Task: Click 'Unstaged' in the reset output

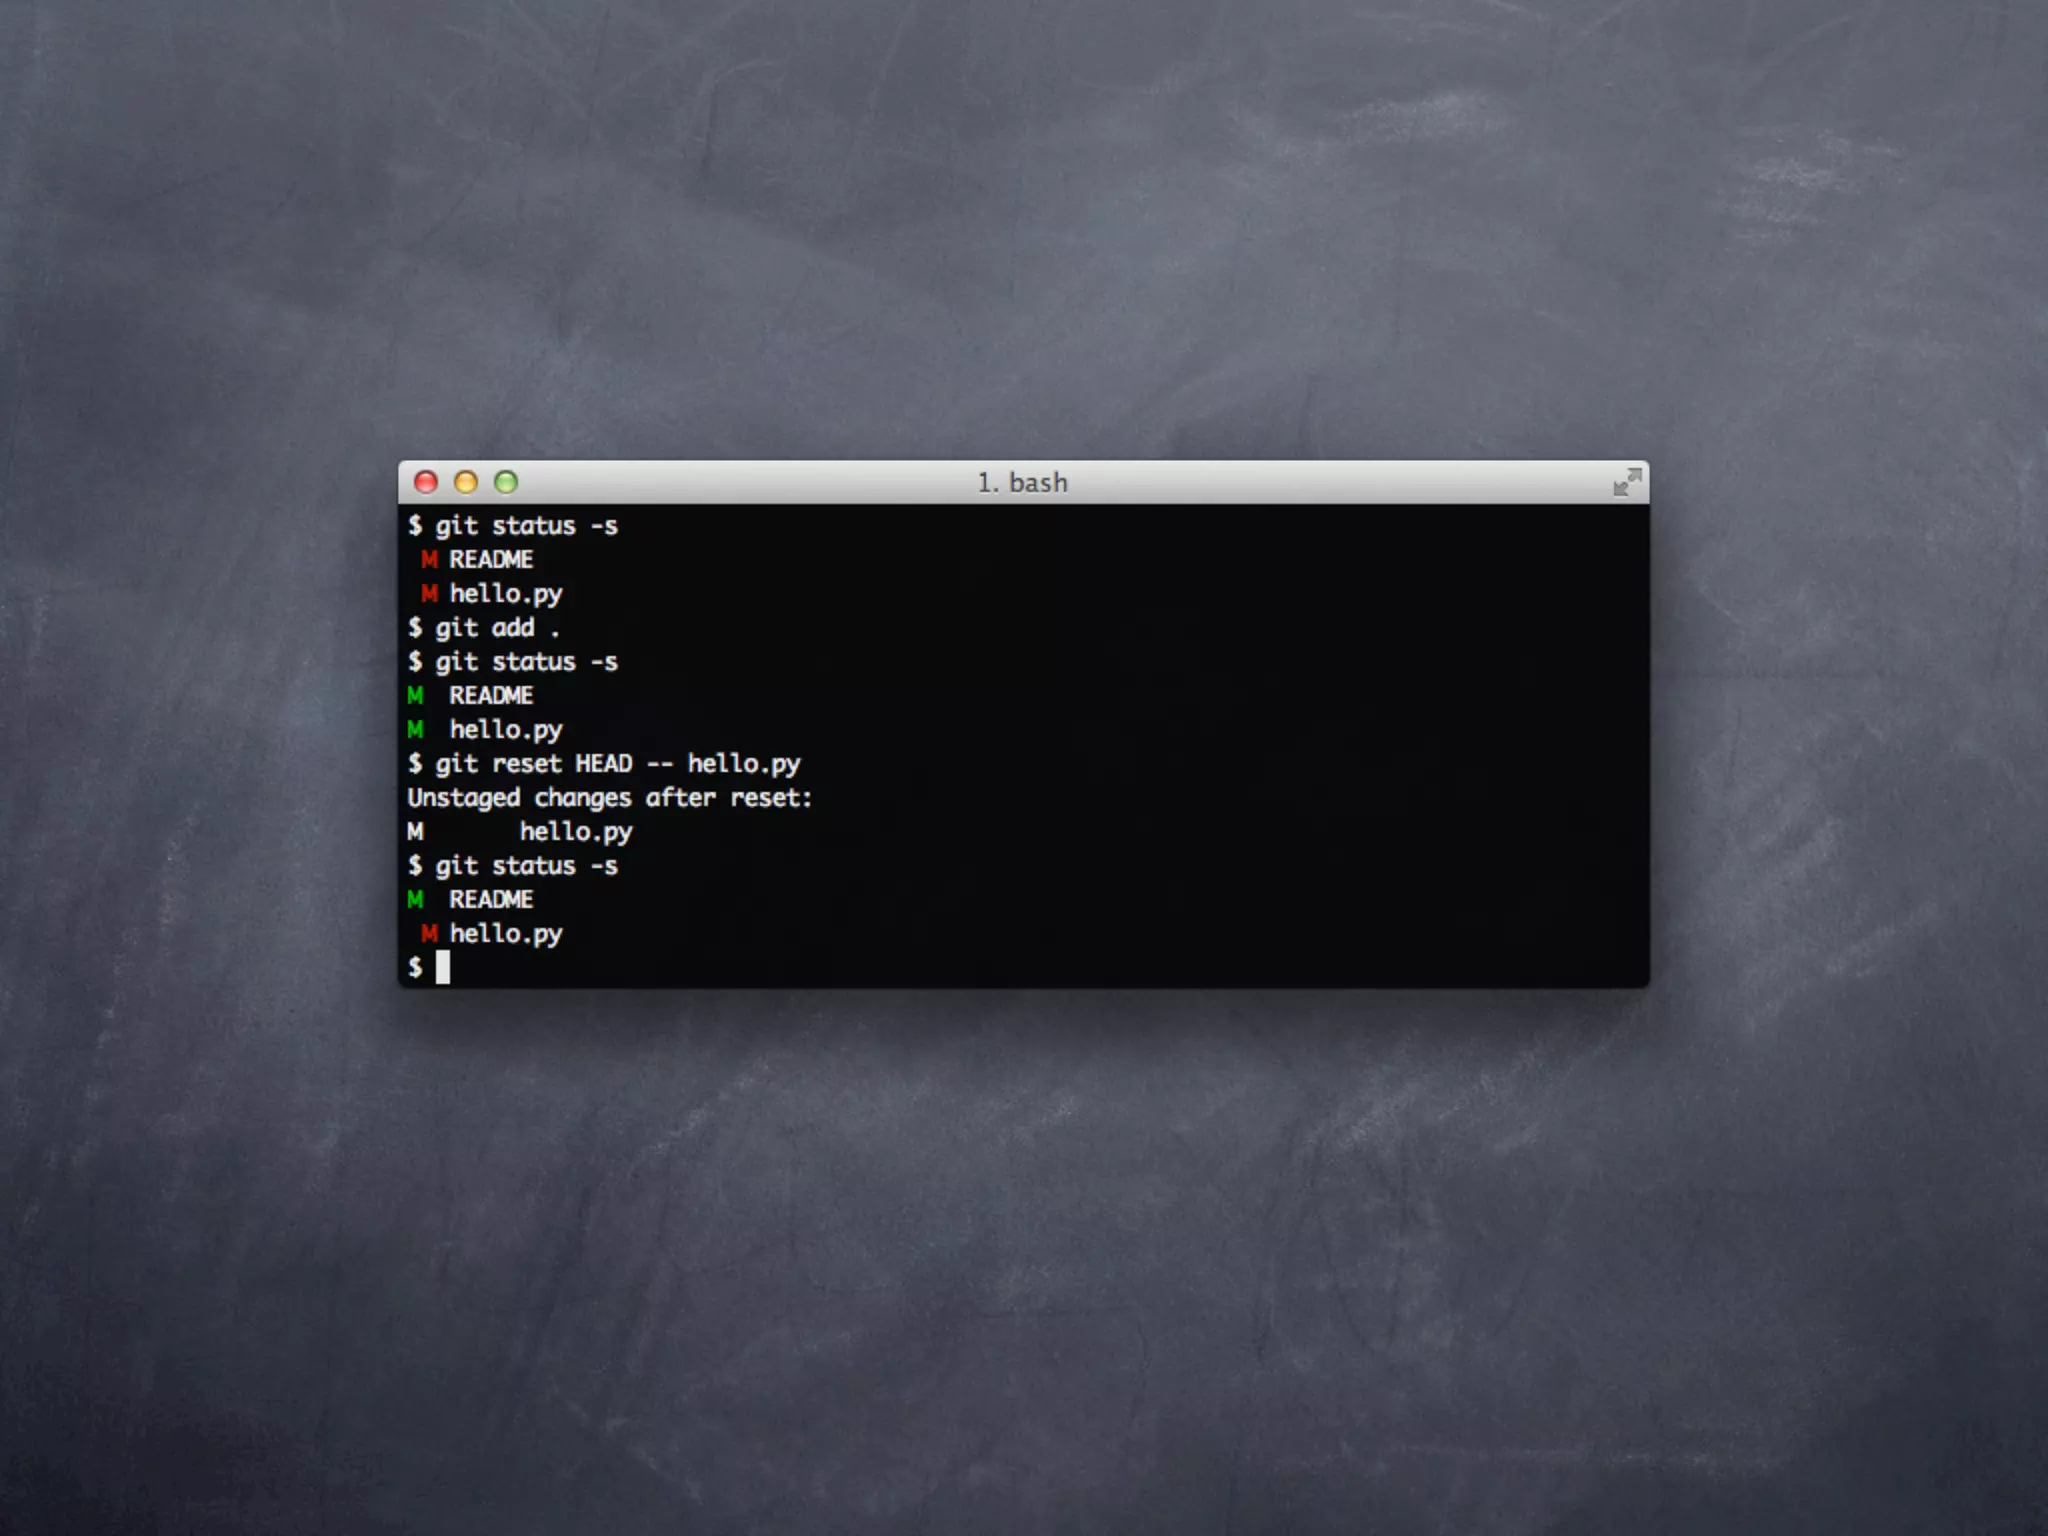Action: point(463,798)
